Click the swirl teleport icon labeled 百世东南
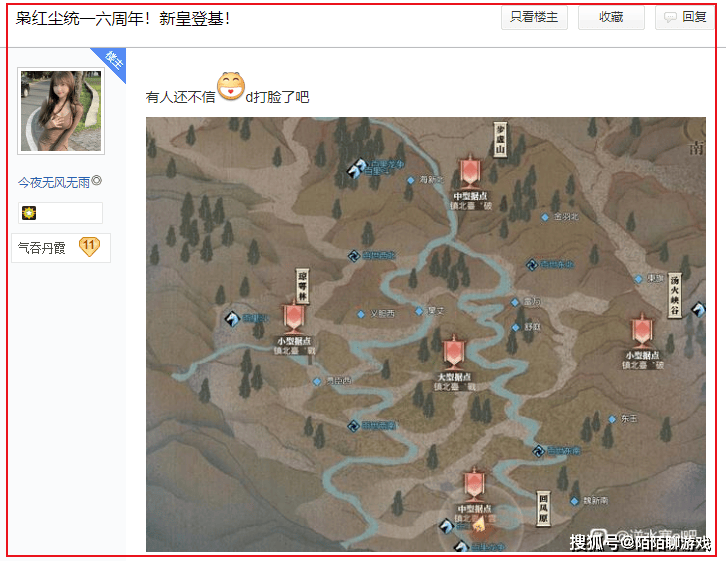The image size is (726, 561). [538, 451]
